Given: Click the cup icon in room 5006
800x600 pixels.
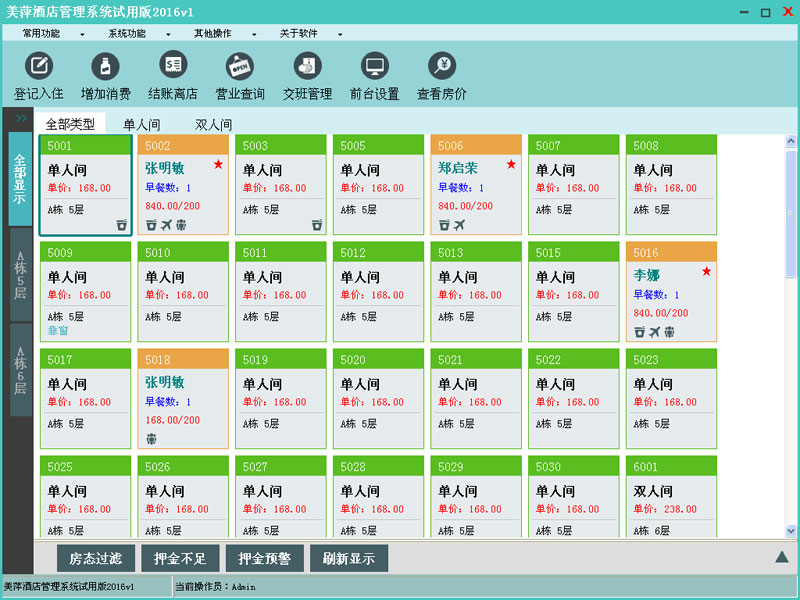Looking at the screenshot, I should pyautogui.click(x=444, y=224).
